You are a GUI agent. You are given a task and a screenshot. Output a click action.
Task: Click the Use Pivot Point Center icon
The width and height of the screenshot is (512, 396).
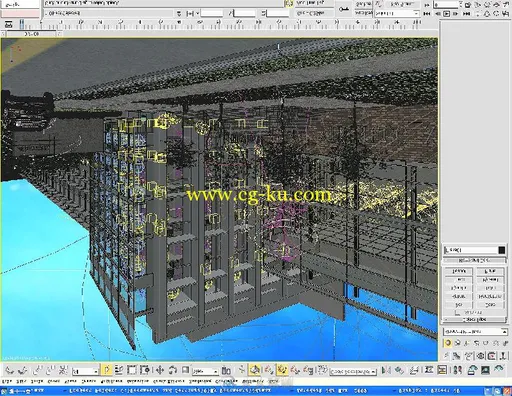pos(226,370)
